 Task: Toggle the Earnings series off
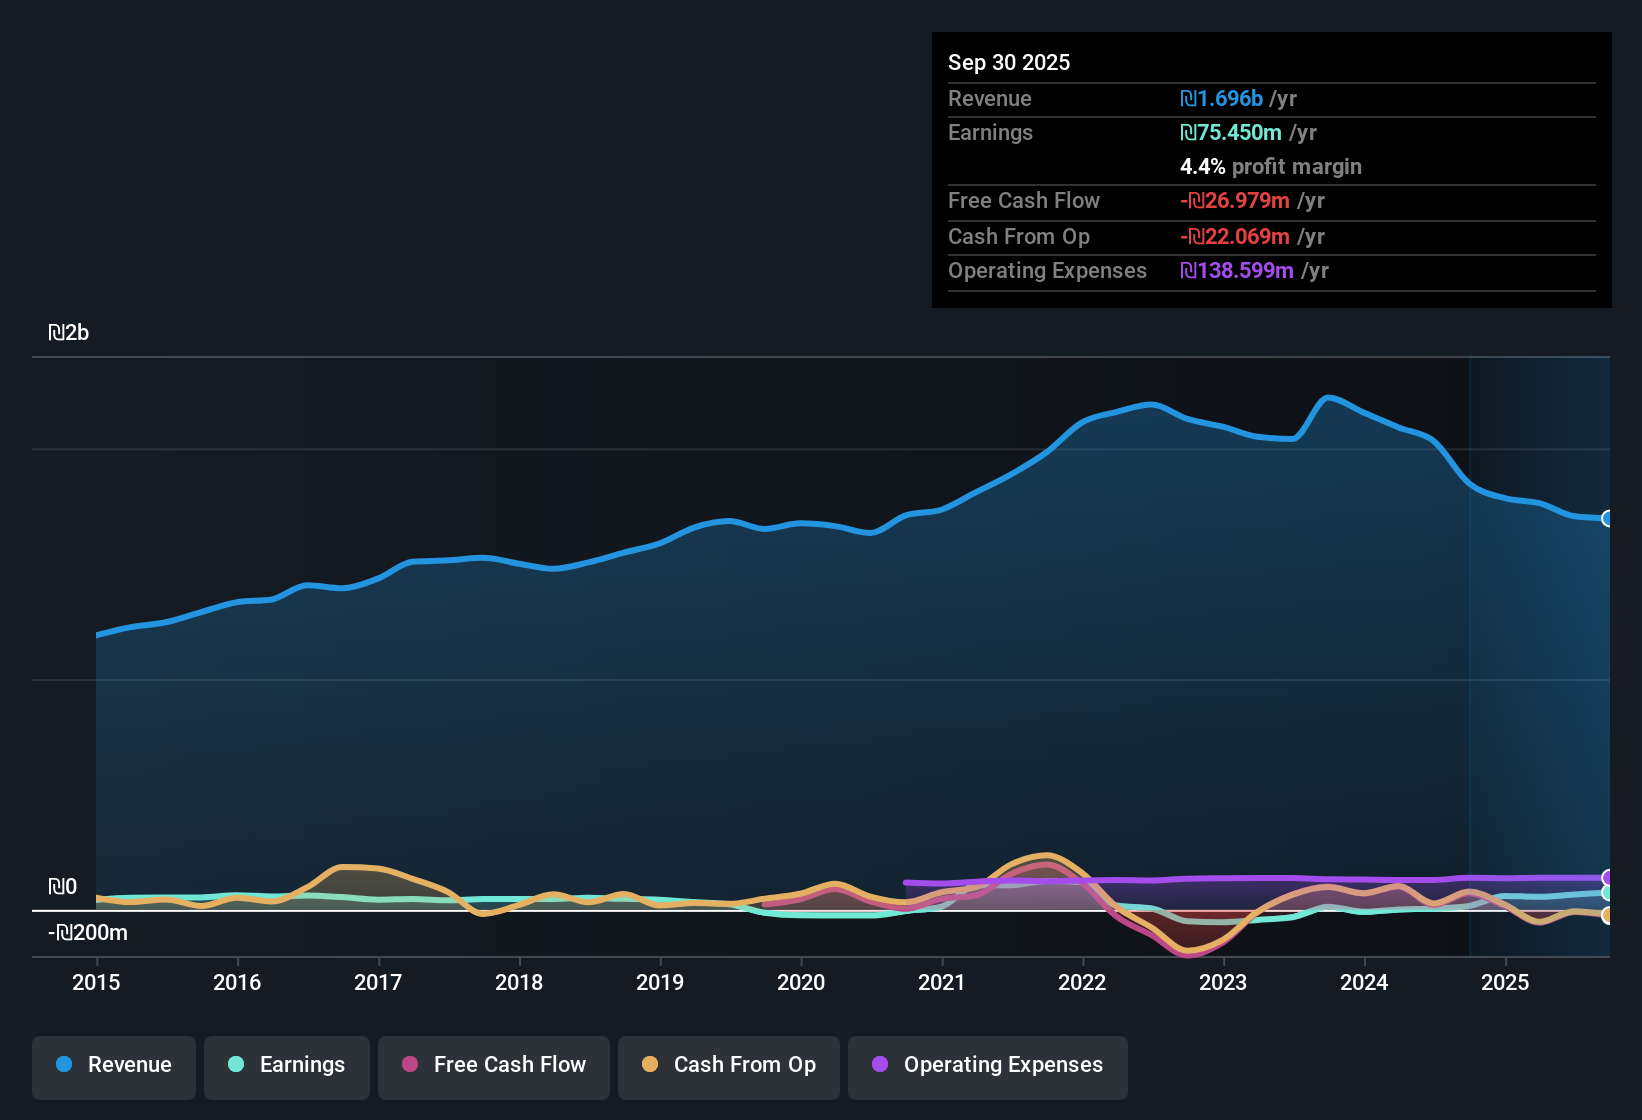coord(286,1065)
